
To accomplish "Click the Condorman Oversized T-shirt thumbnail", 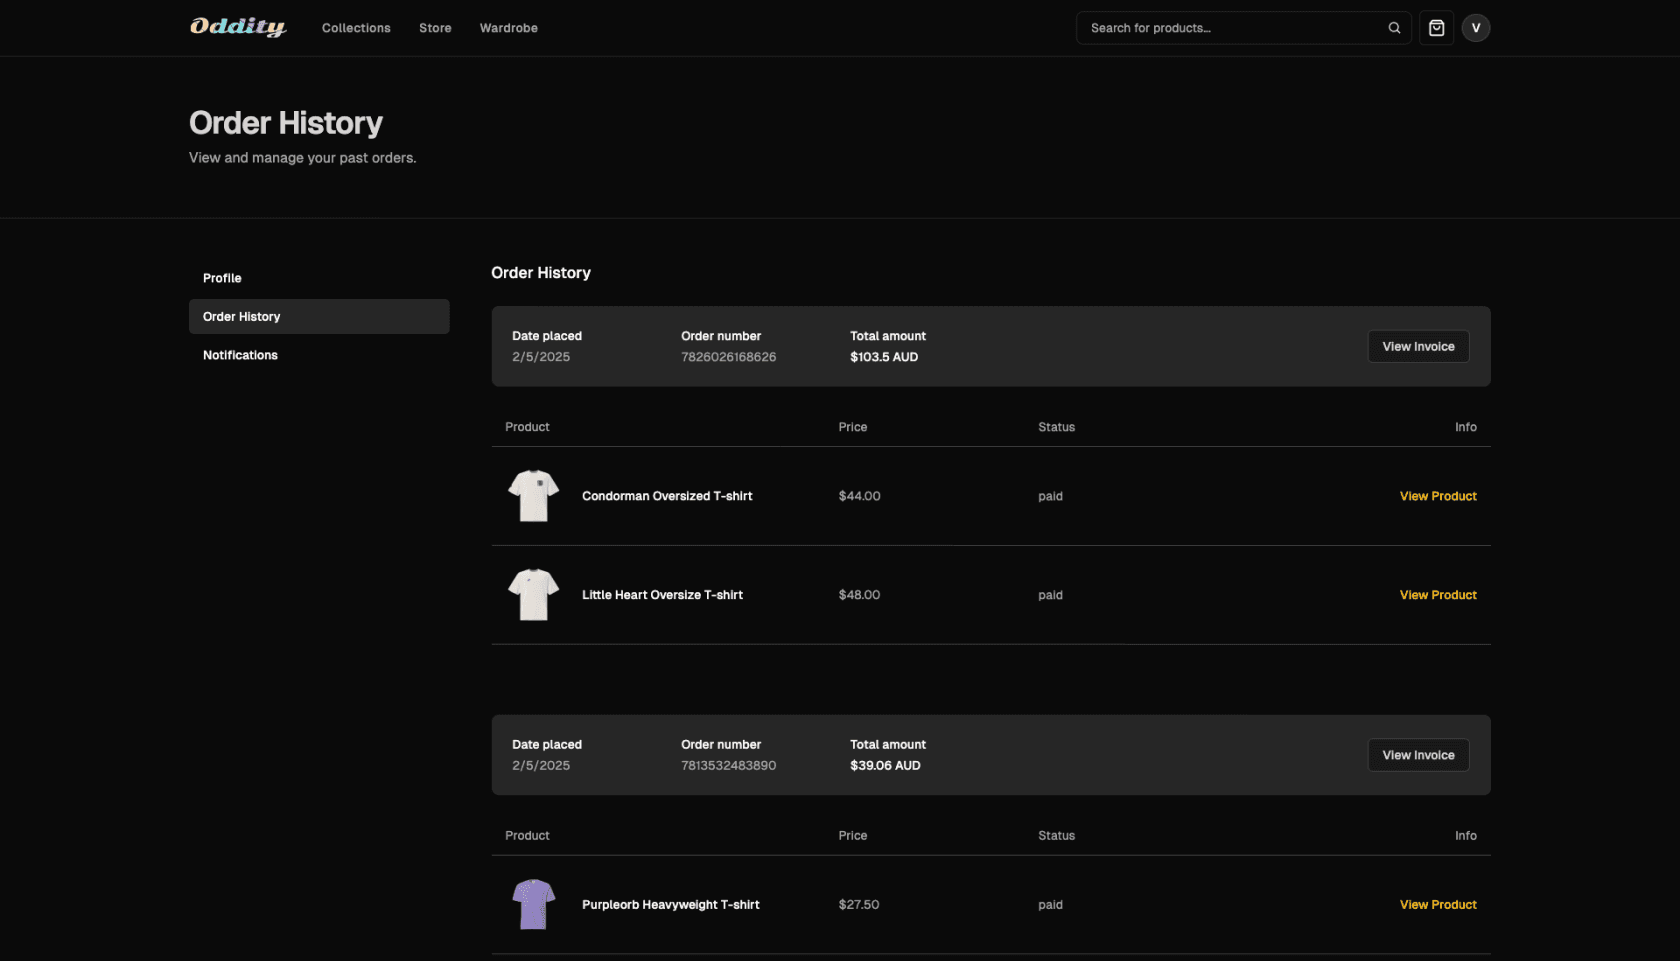I will pos(533,495).
